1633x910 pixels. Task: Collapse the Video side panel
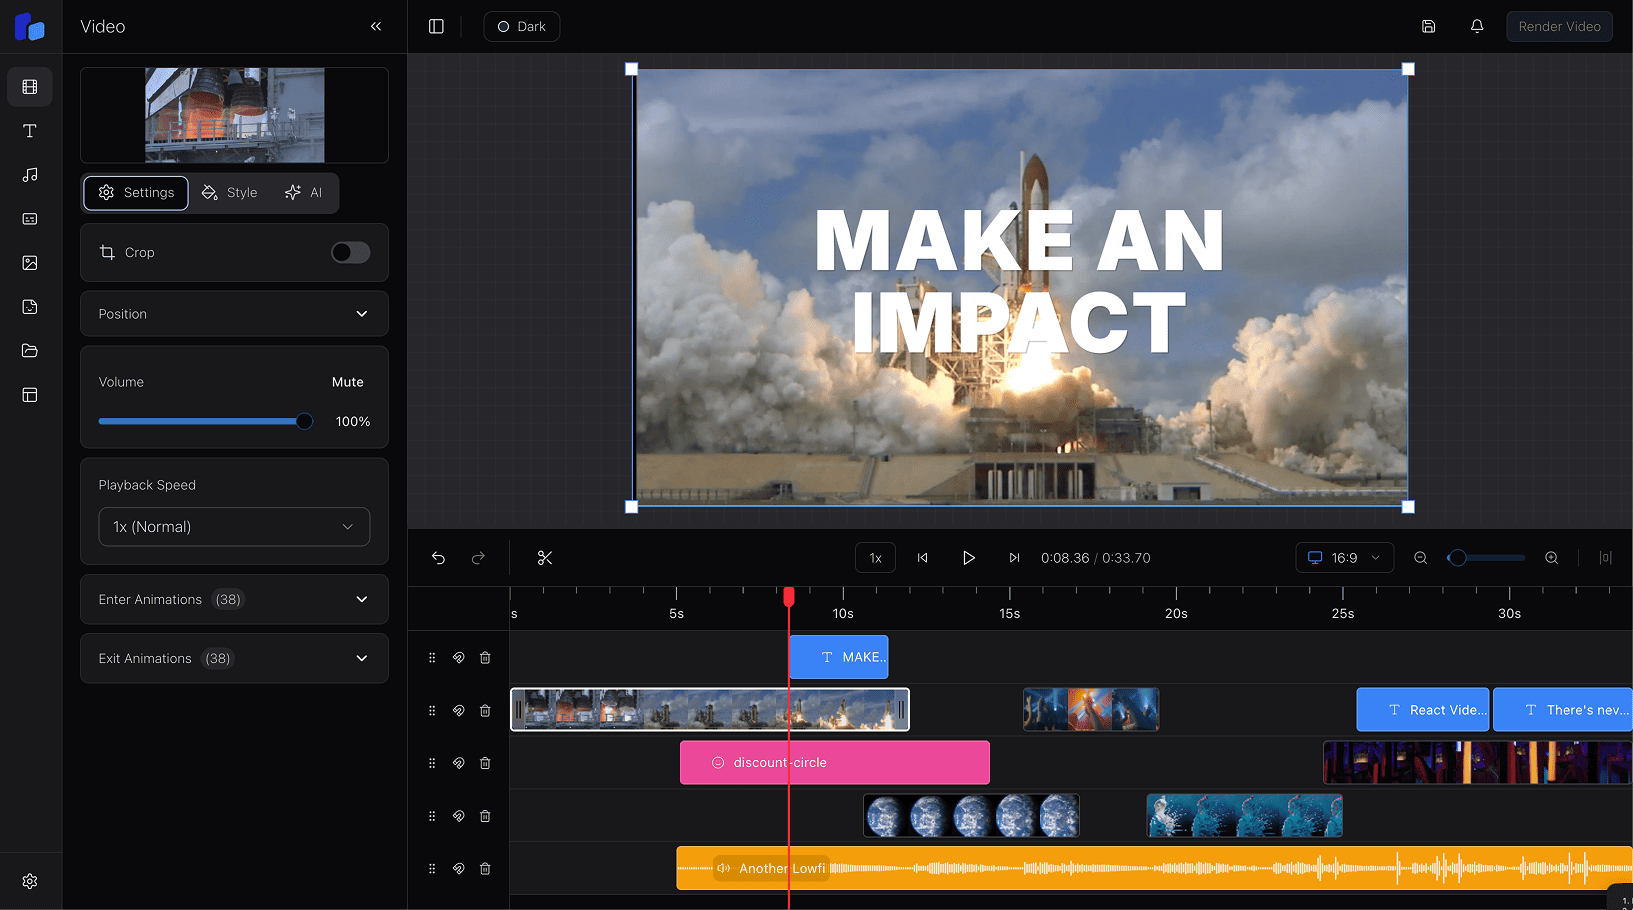tap(376, 26)
